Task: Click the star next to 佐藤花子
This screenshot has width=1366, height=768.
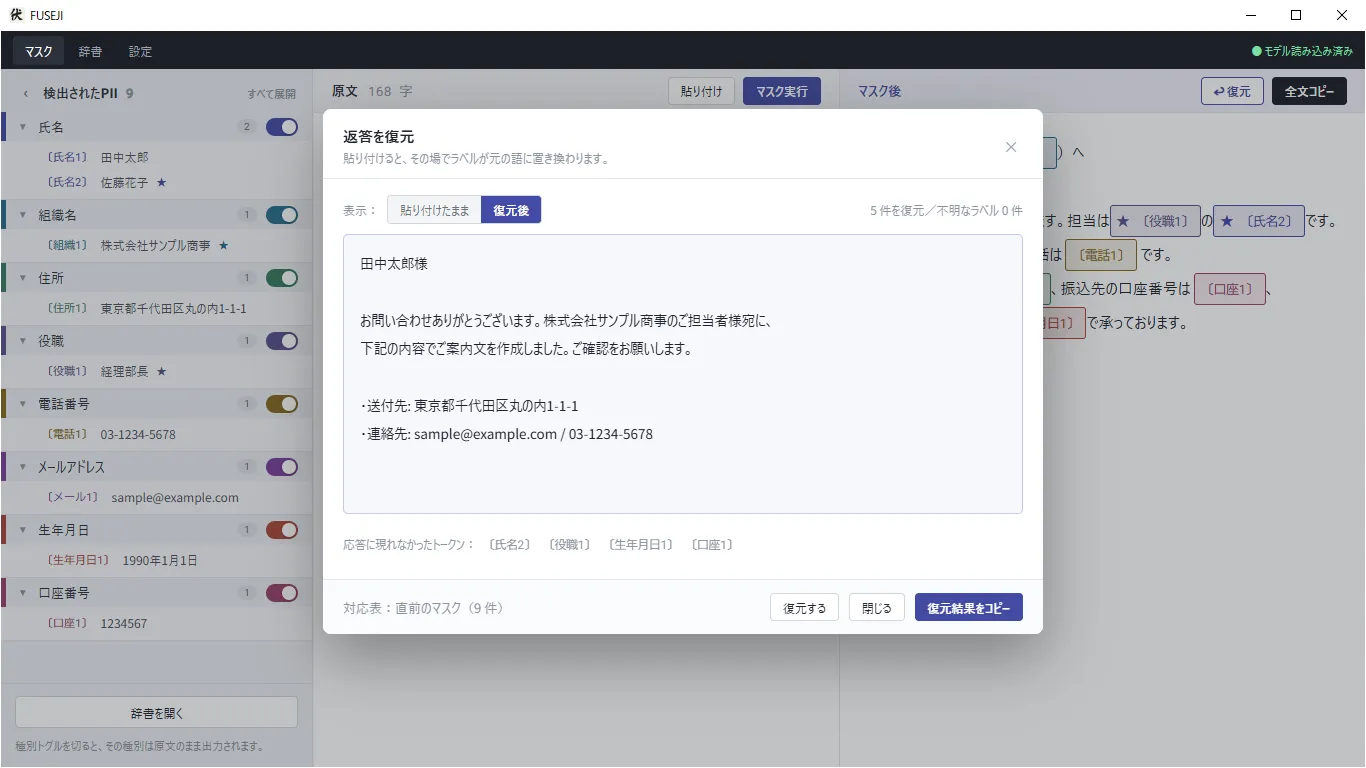Action: click(x=161, y=183)
